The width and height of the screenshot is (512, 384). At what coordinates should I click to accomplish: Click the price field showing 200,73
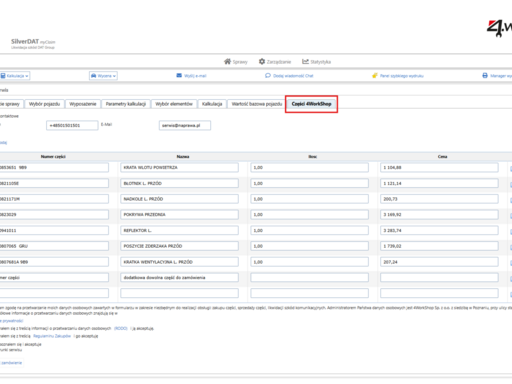pyautogui.click(x=439, y=199)
